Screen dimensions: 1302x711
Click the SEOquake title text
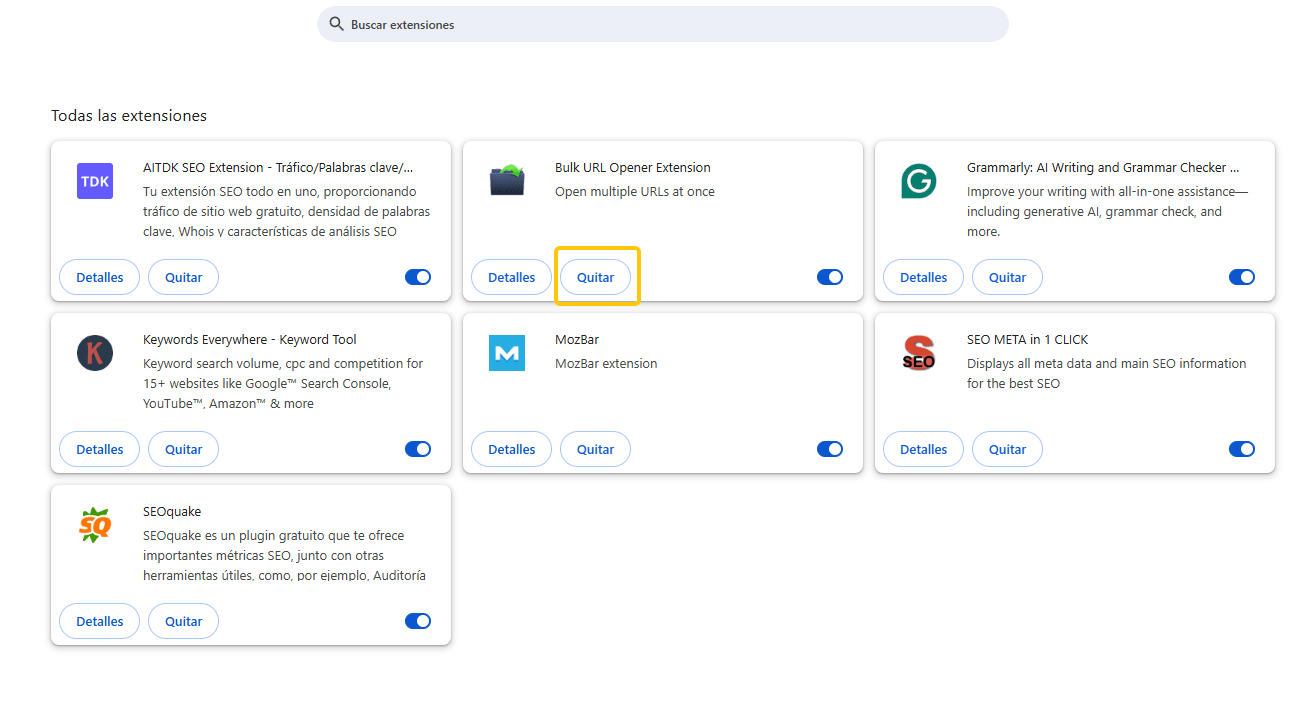pyautogui.click(x=172, y=511)
